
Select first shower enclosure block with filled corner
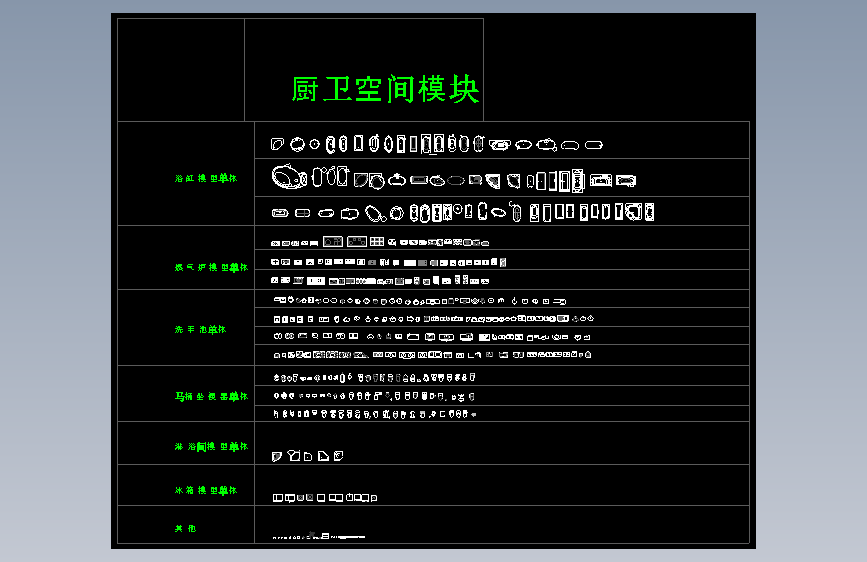pos(277,456)
